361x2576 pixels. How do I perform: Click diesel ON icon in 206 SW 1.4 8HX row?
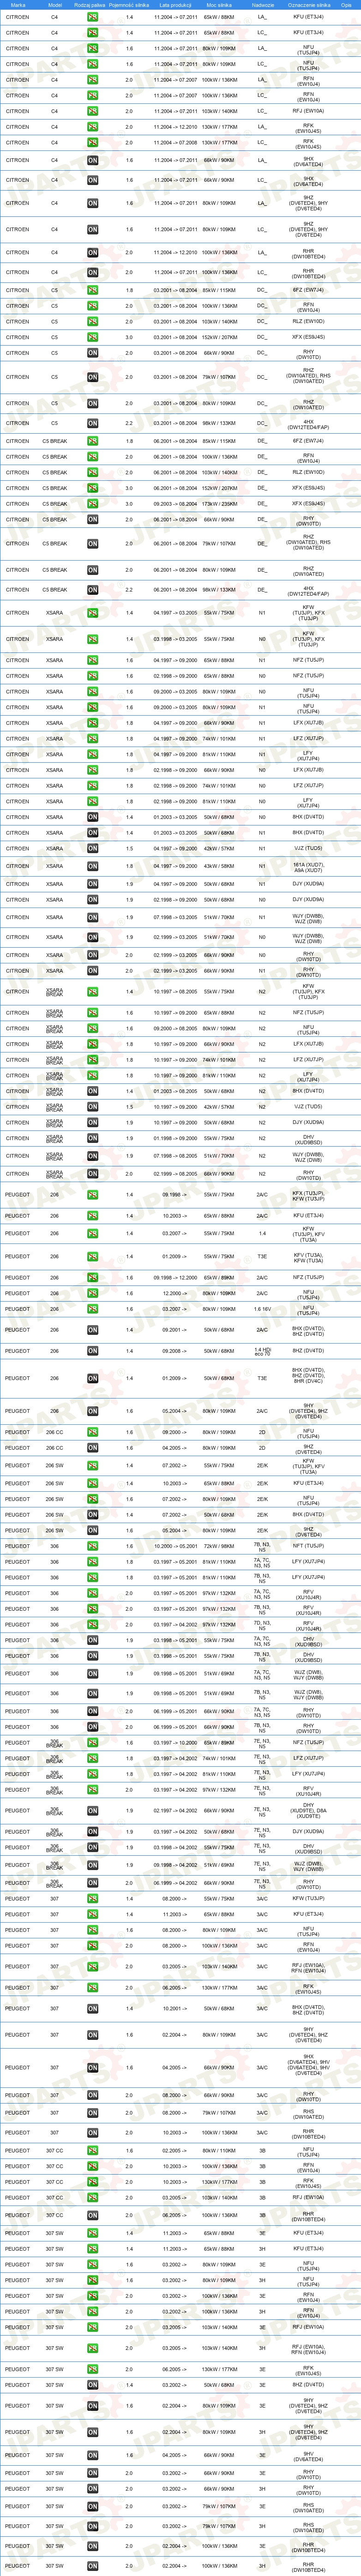click(x=92, y=1514)
